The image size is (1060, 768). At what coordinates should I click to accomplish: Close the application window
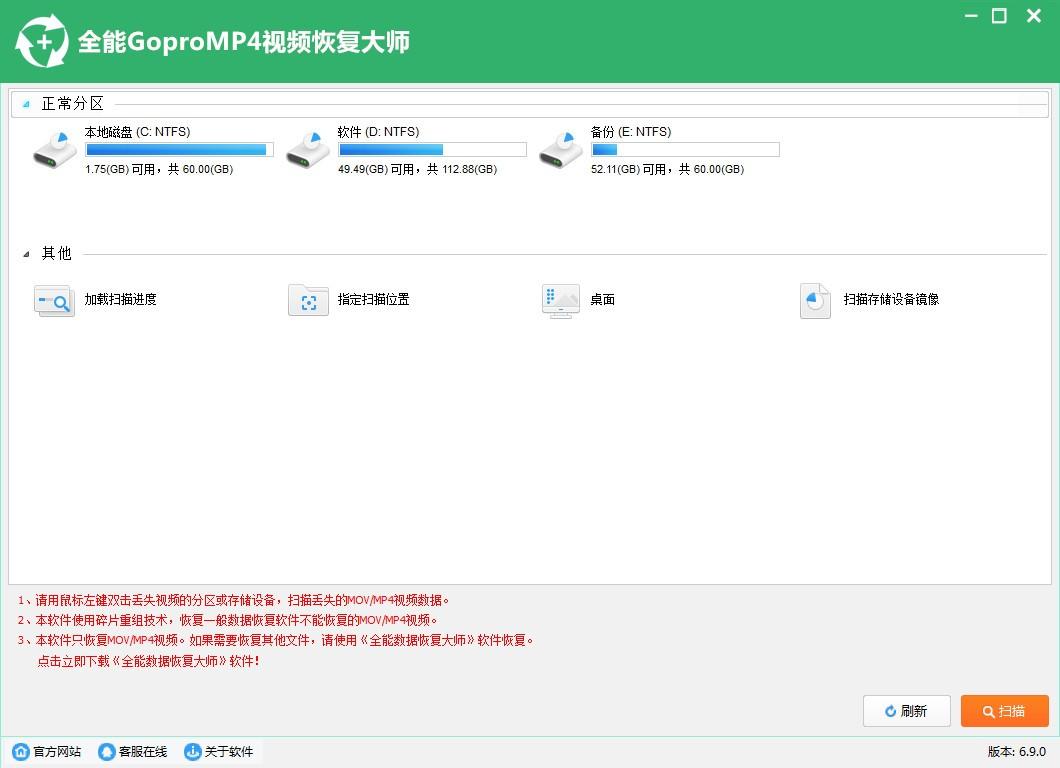click(x=1034, y=16)
